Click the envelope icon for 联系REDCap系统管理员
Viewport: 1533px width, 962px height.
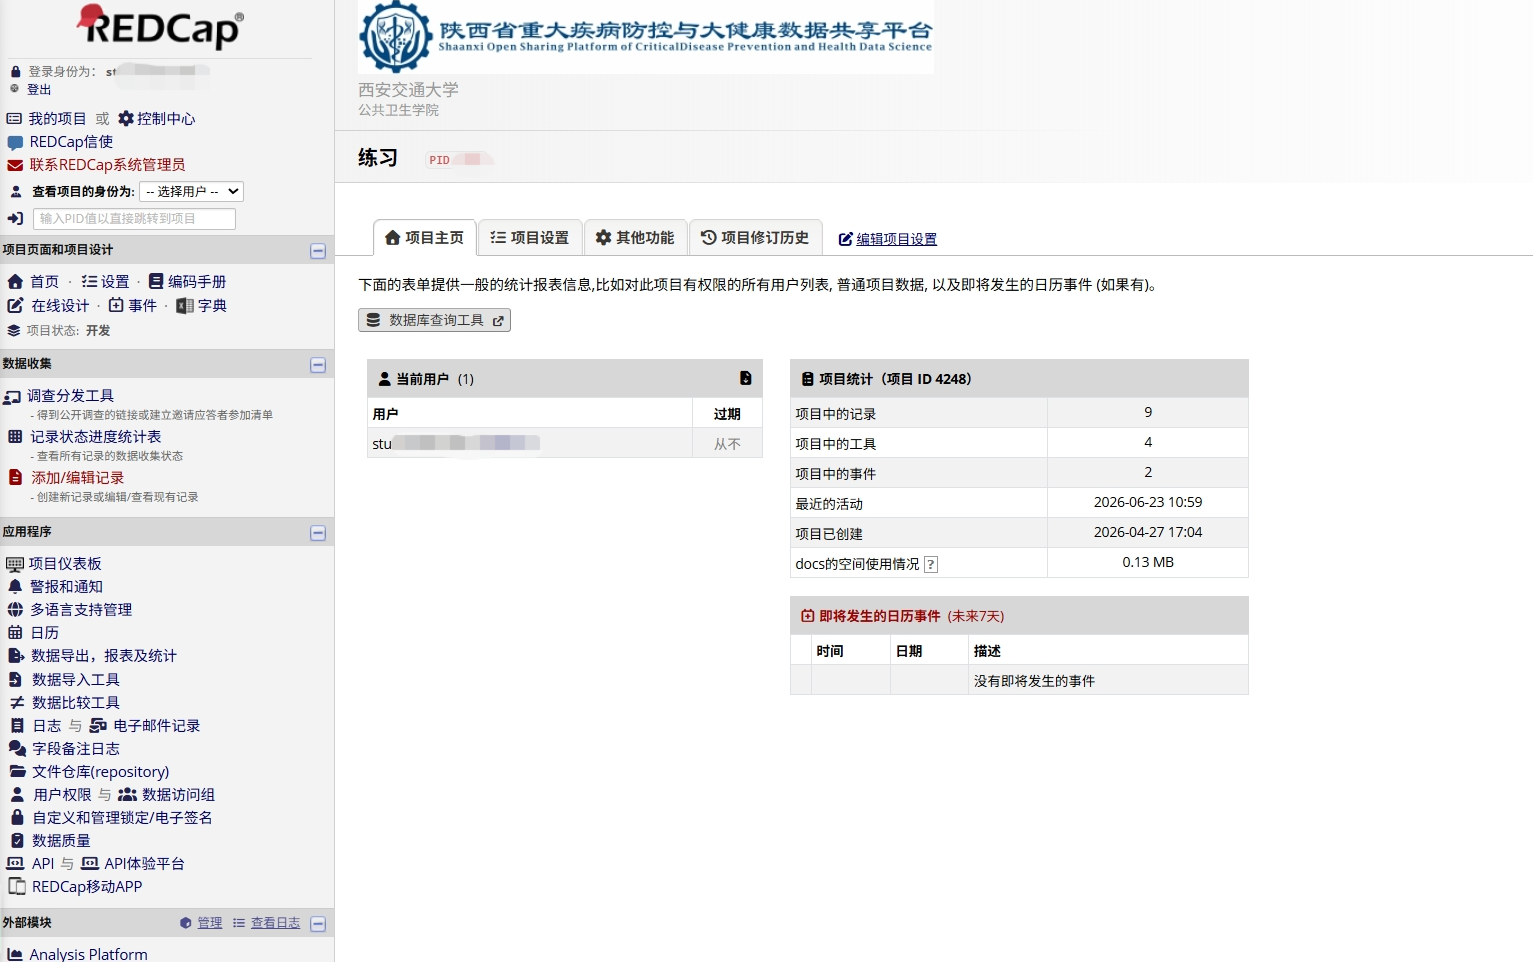15,165
